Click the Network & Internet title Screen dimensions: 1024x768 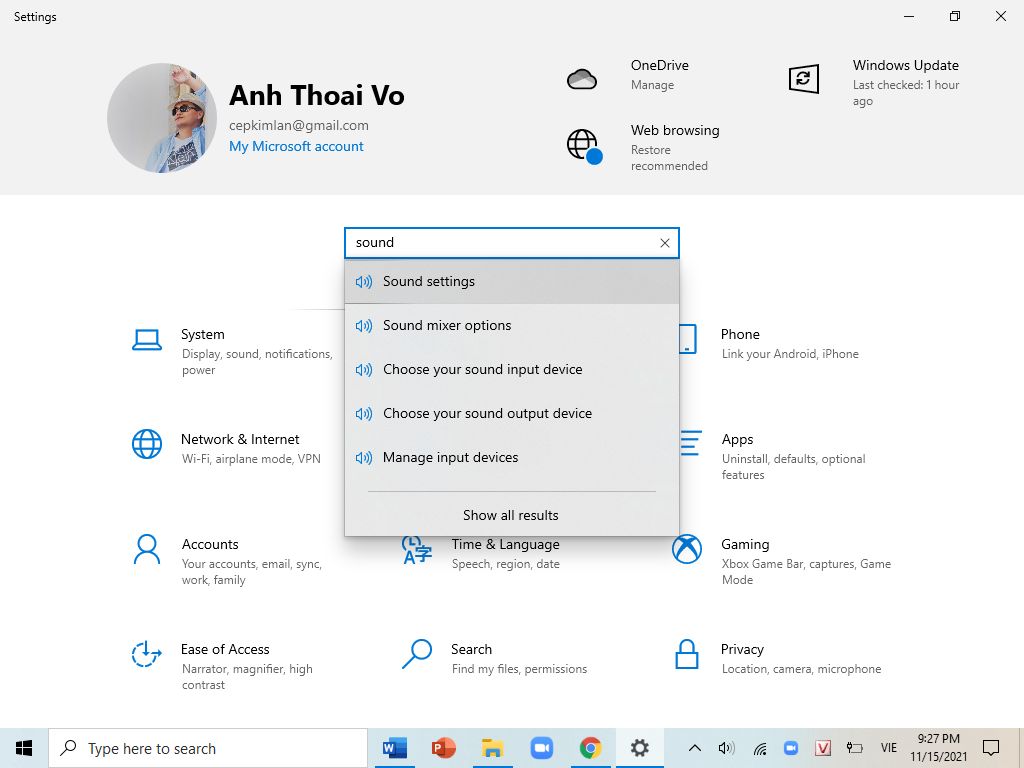click(x=240, y=440)
